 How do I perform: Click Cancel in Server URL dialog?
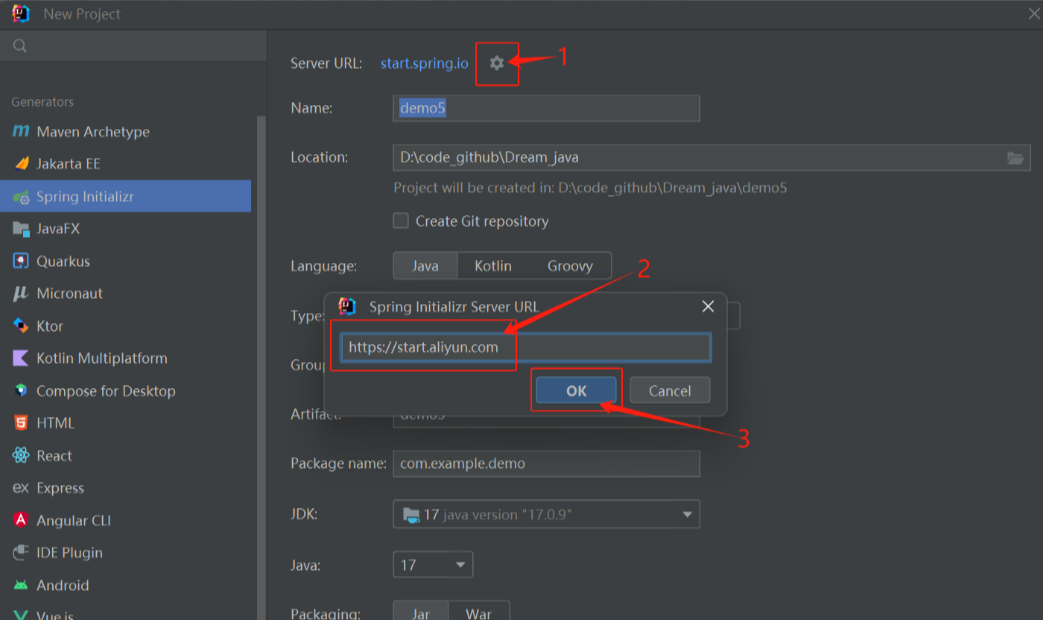click(x=670, y=390)
